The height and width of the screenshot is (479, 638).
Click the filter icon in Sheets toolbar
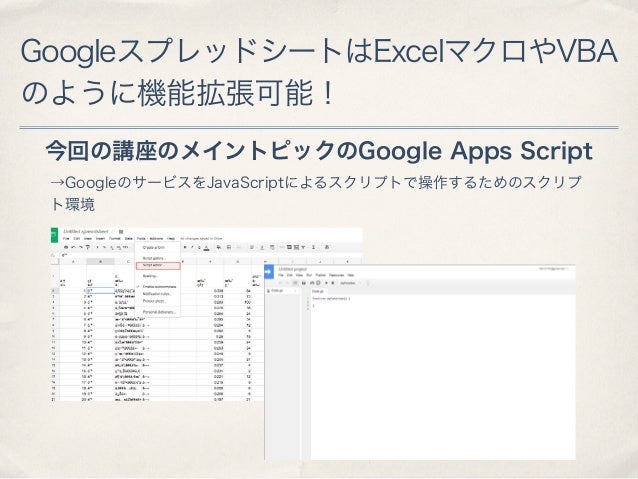[304, 247]
